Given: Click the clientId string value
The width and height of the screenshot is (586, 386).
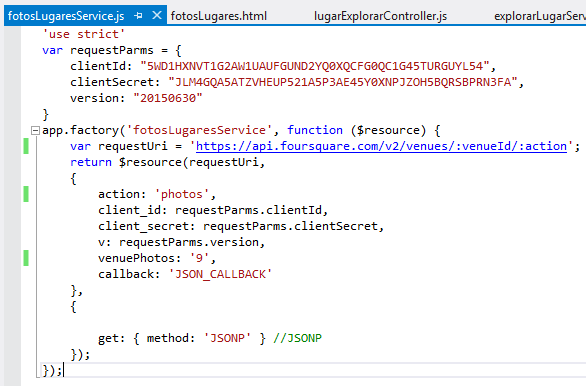Looking at the screenshot, I should 315,66.
